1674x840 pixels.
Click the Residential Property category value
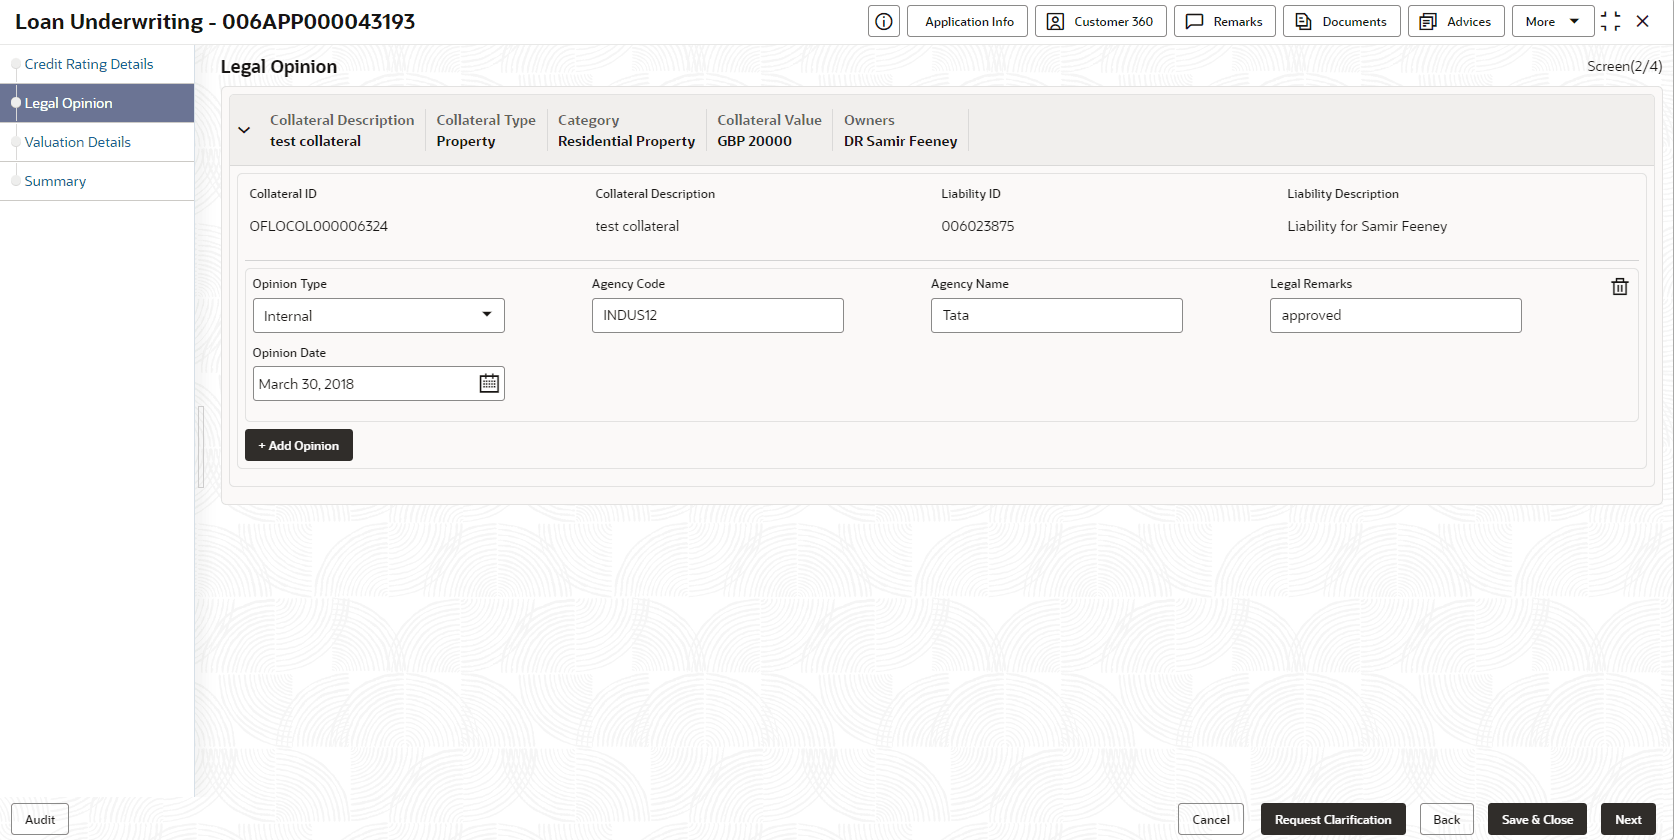(626, 141)
